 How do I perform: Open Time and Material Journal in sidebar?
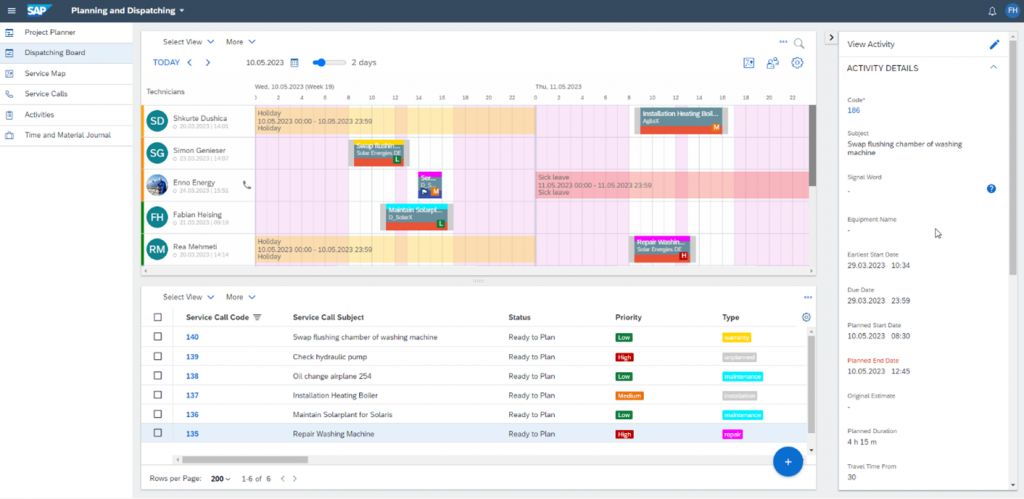pos(66,135)
